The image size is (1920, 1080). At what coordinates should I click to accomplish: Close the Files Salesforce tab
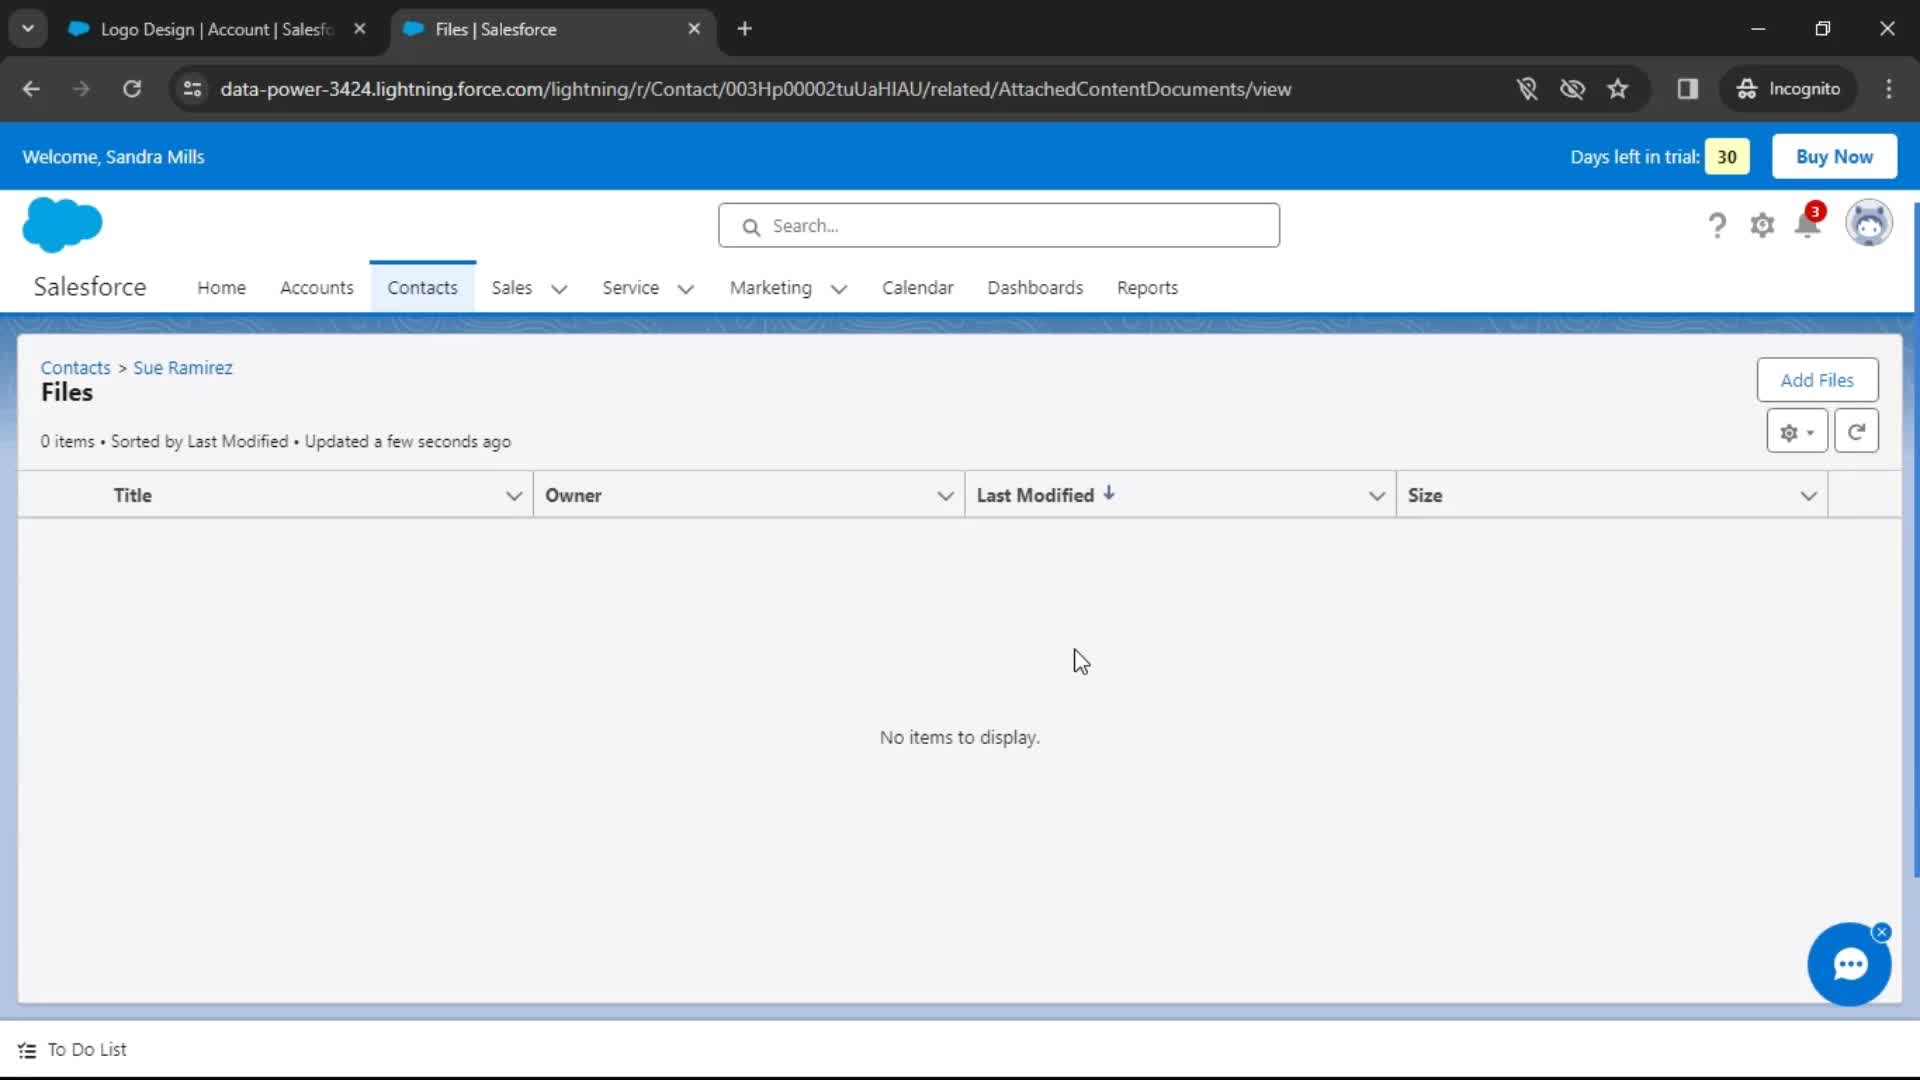coord(694,29)
